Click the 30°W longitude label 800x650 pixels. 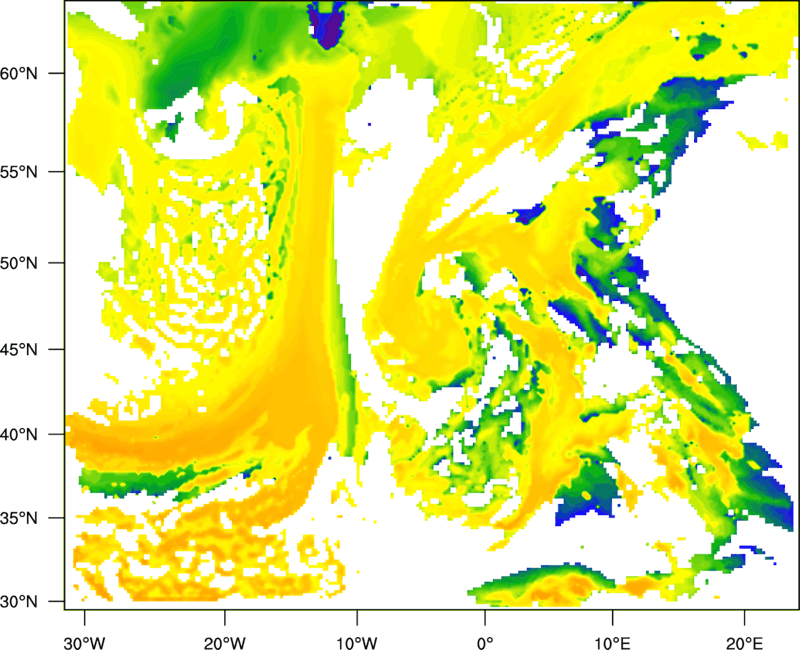tap(85, 643)
